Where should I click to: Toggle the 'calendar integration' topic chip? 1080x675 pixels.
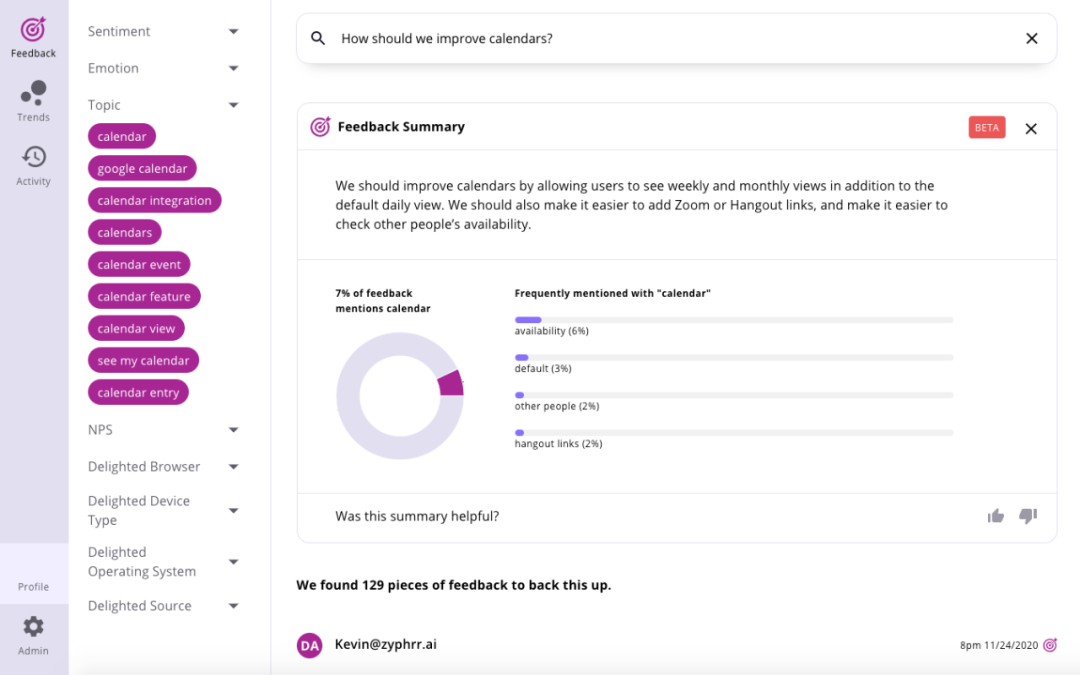(x=154, y=201)
